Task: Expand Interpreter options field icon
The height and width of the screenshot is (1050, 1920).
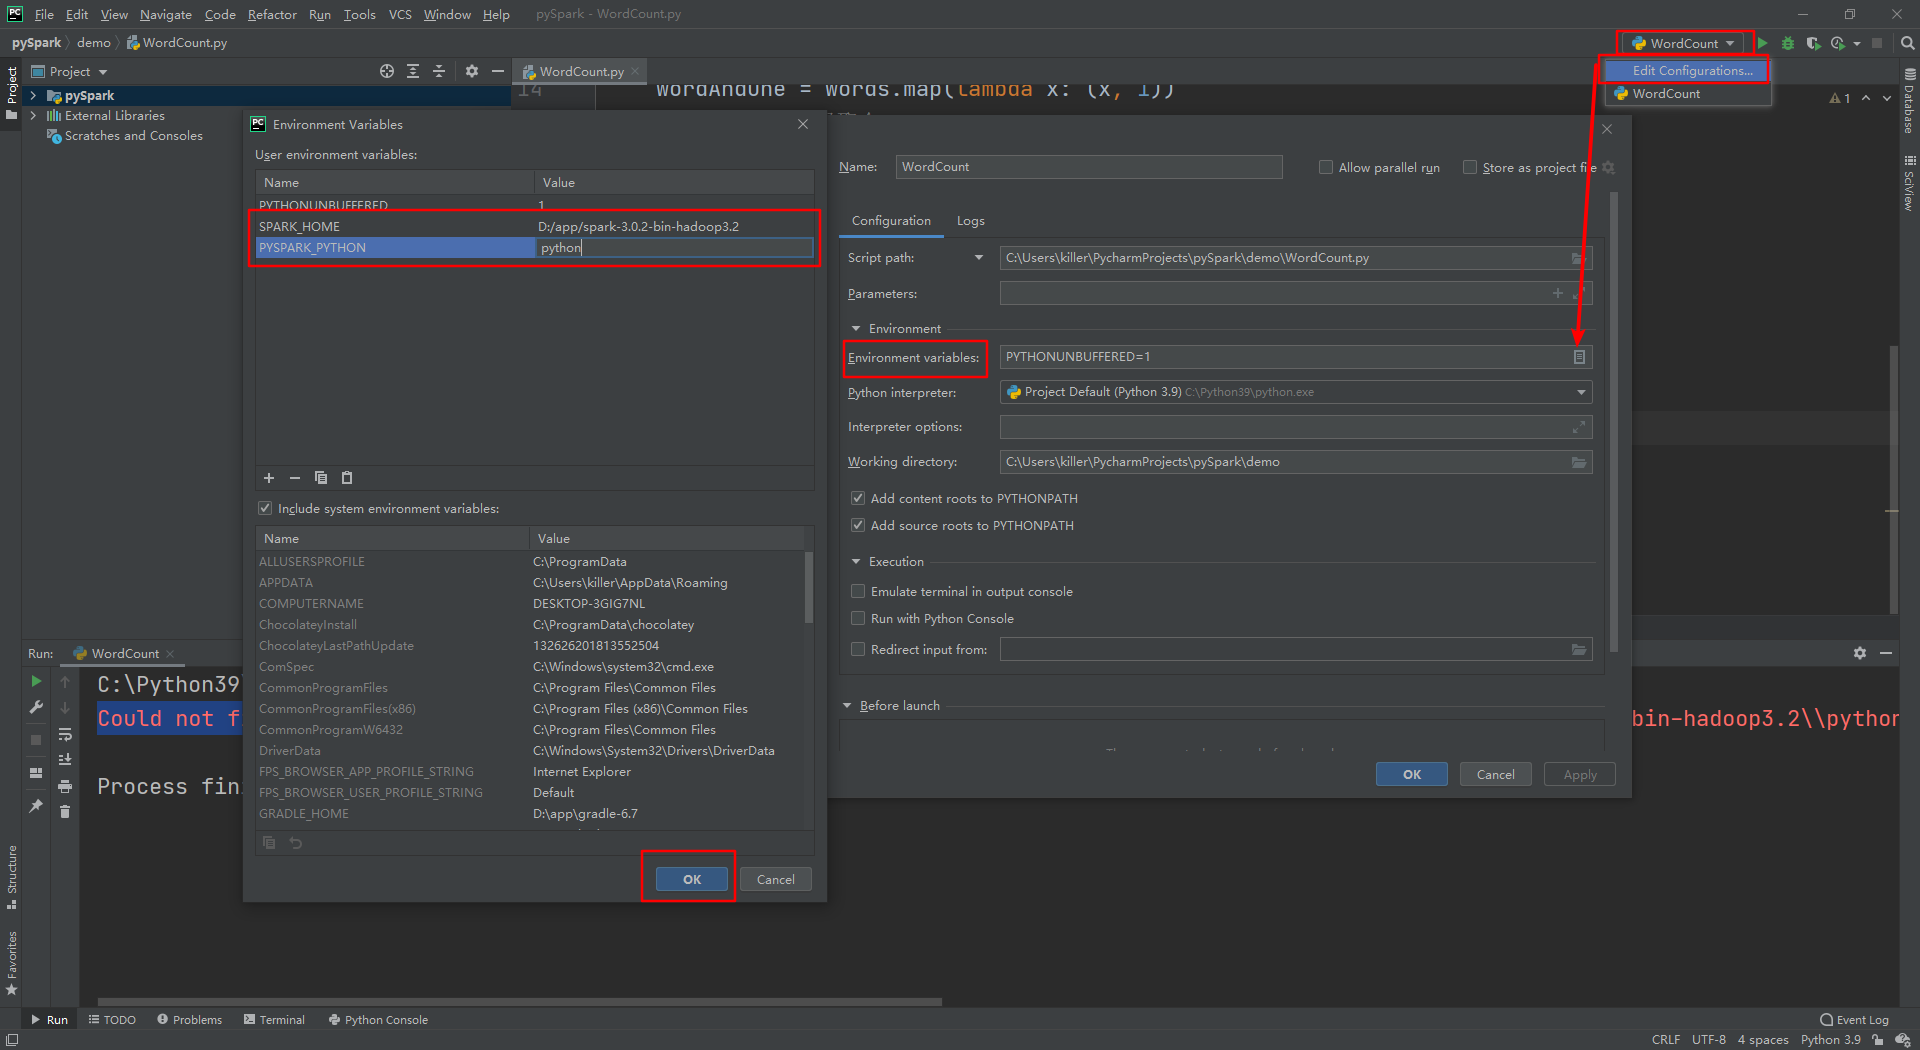Action: tap(1579, 427)
